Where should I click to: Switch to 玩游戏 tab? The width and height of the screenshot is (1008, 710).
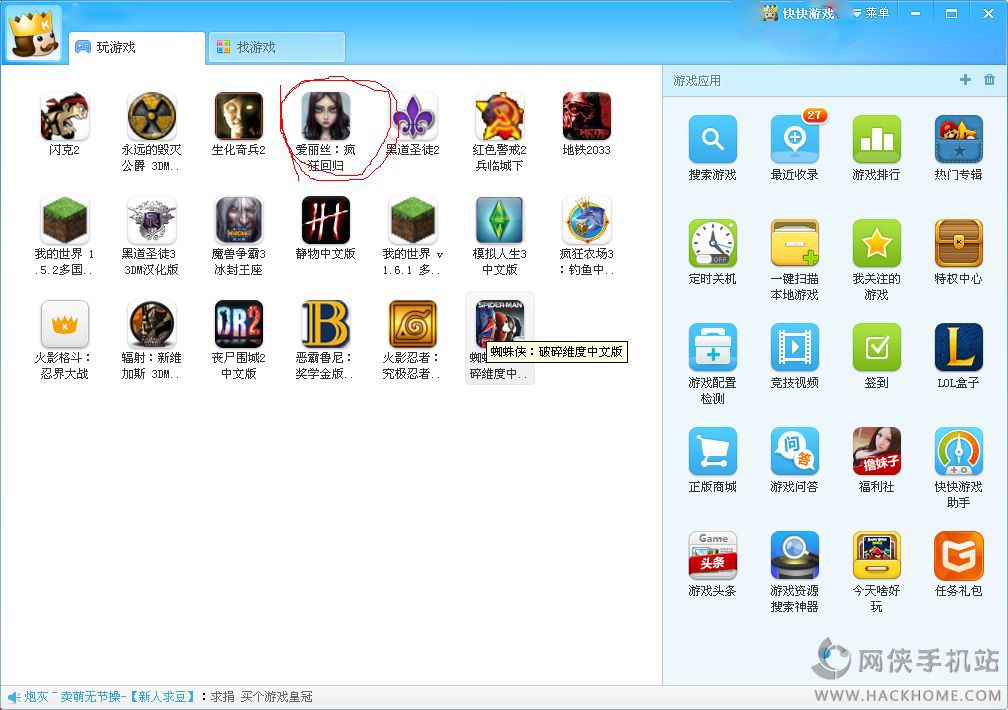(136, 48)
